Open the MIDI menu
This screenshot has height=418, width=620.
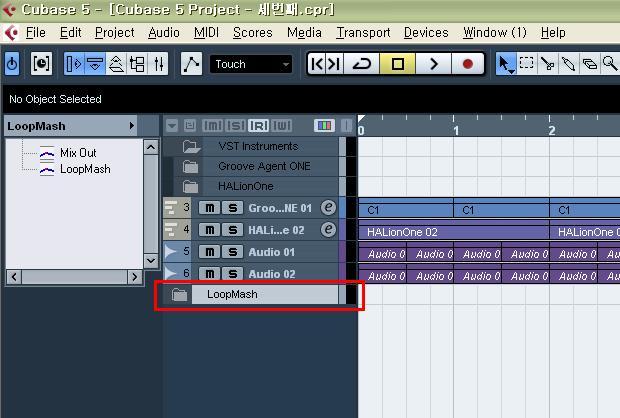click(x=206, y=32)
